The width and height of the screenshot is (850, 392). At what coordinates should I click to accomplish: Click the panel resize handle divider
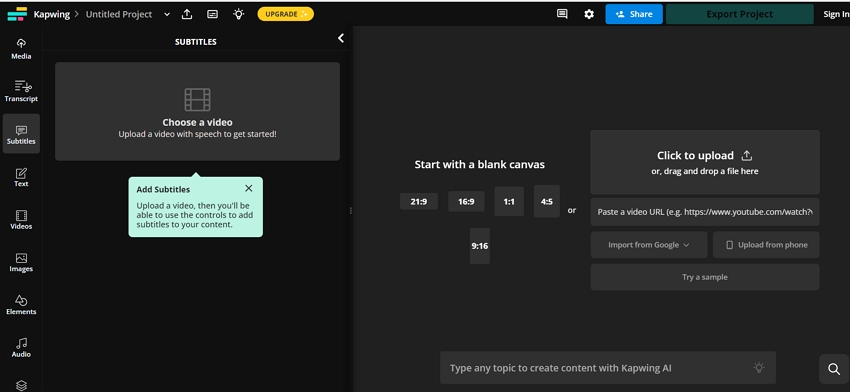click(351, 210)
